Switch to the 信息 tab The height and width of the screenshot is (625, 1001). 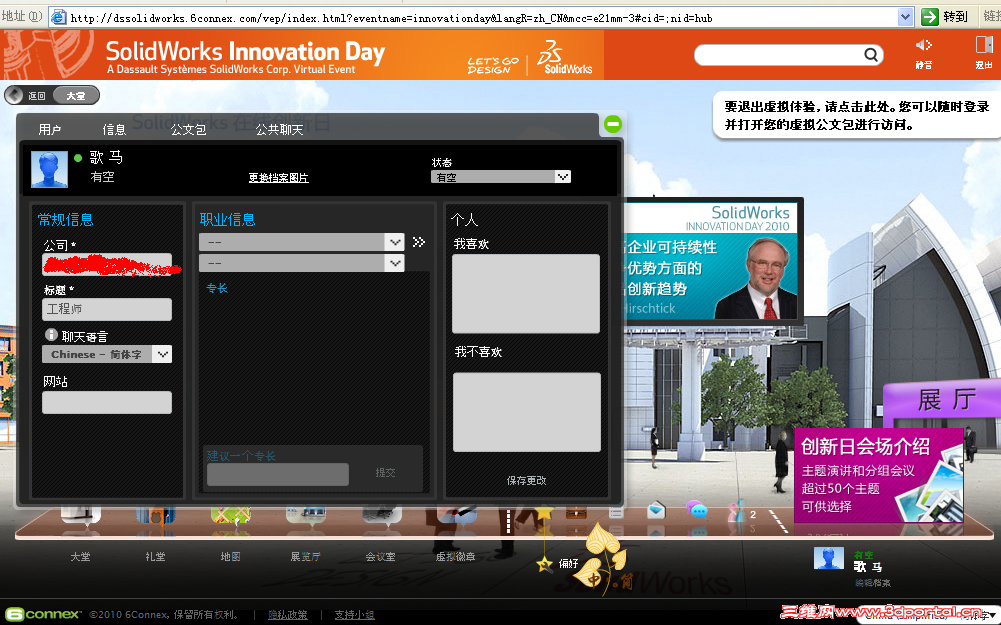click(114, 130)
